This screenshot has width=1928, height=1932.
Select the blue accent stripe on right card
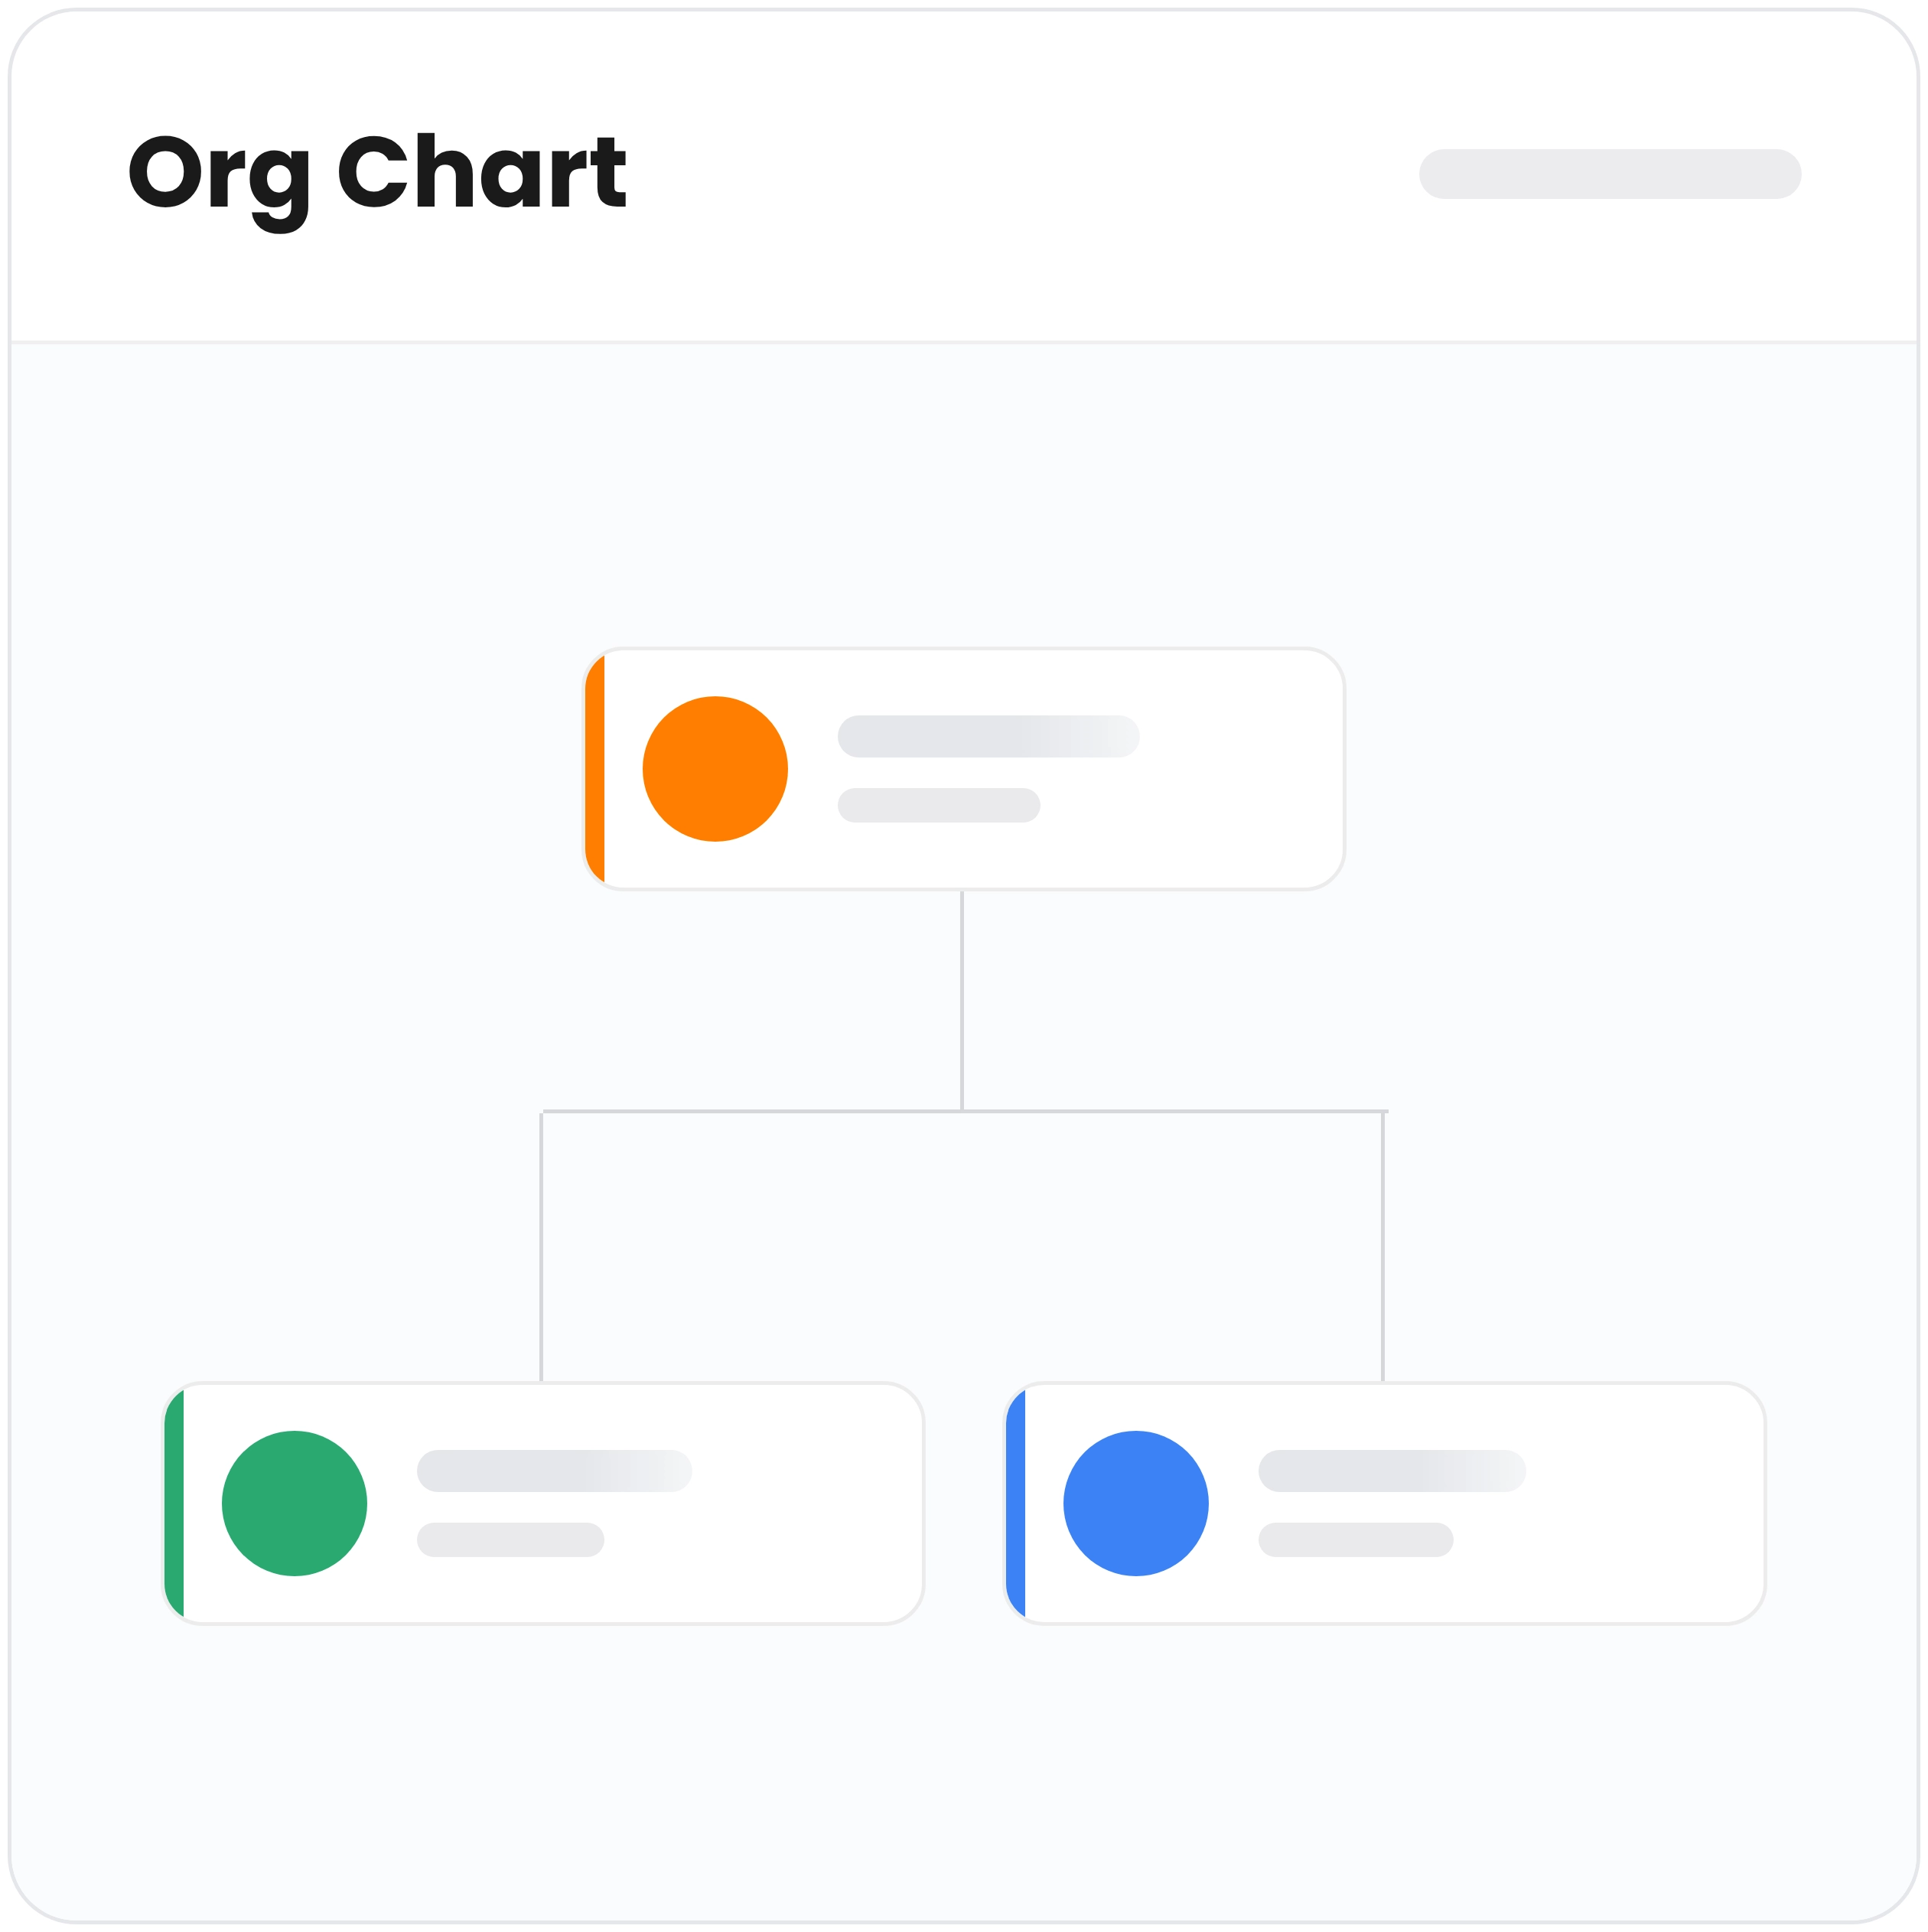click(x=1016, y=1503)
